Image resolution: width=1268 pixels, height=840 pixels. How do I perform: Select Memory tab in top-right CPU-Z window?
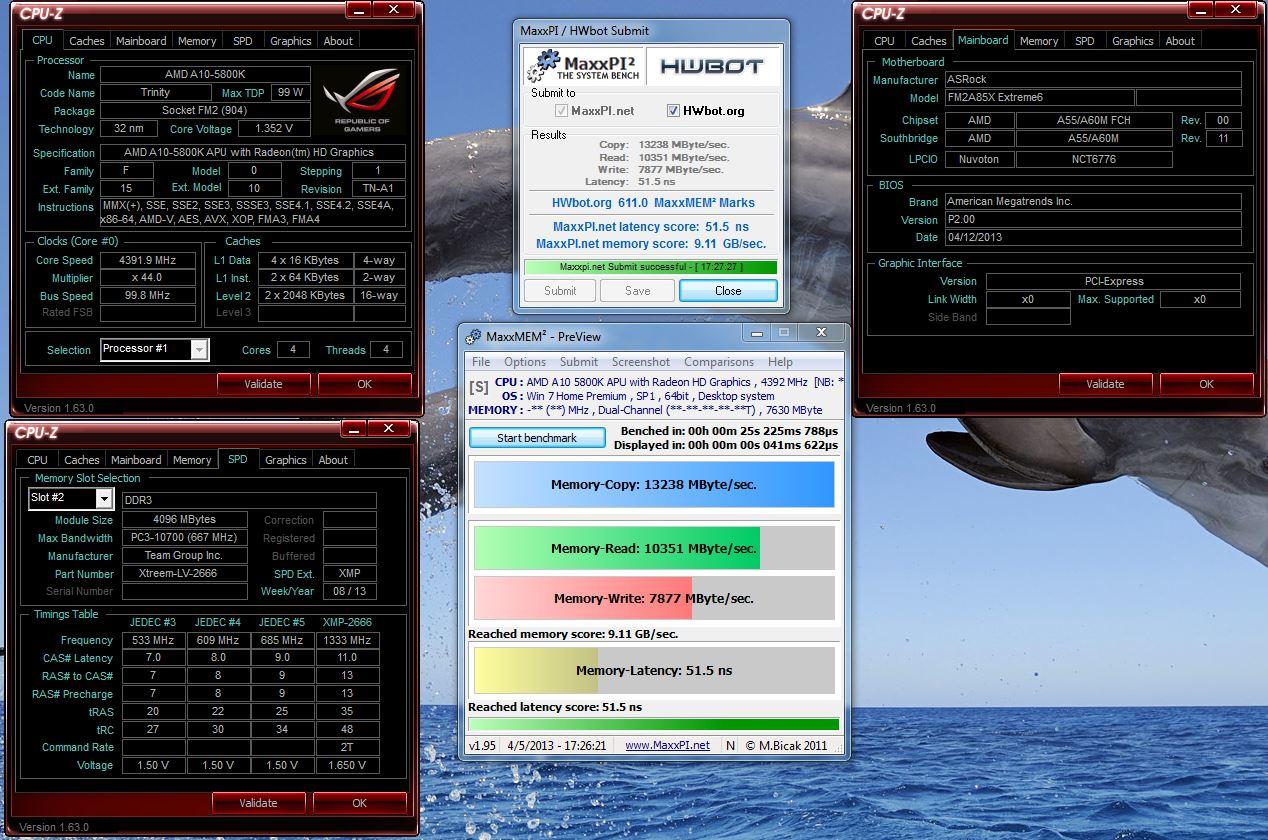(x=1039, y=41)
